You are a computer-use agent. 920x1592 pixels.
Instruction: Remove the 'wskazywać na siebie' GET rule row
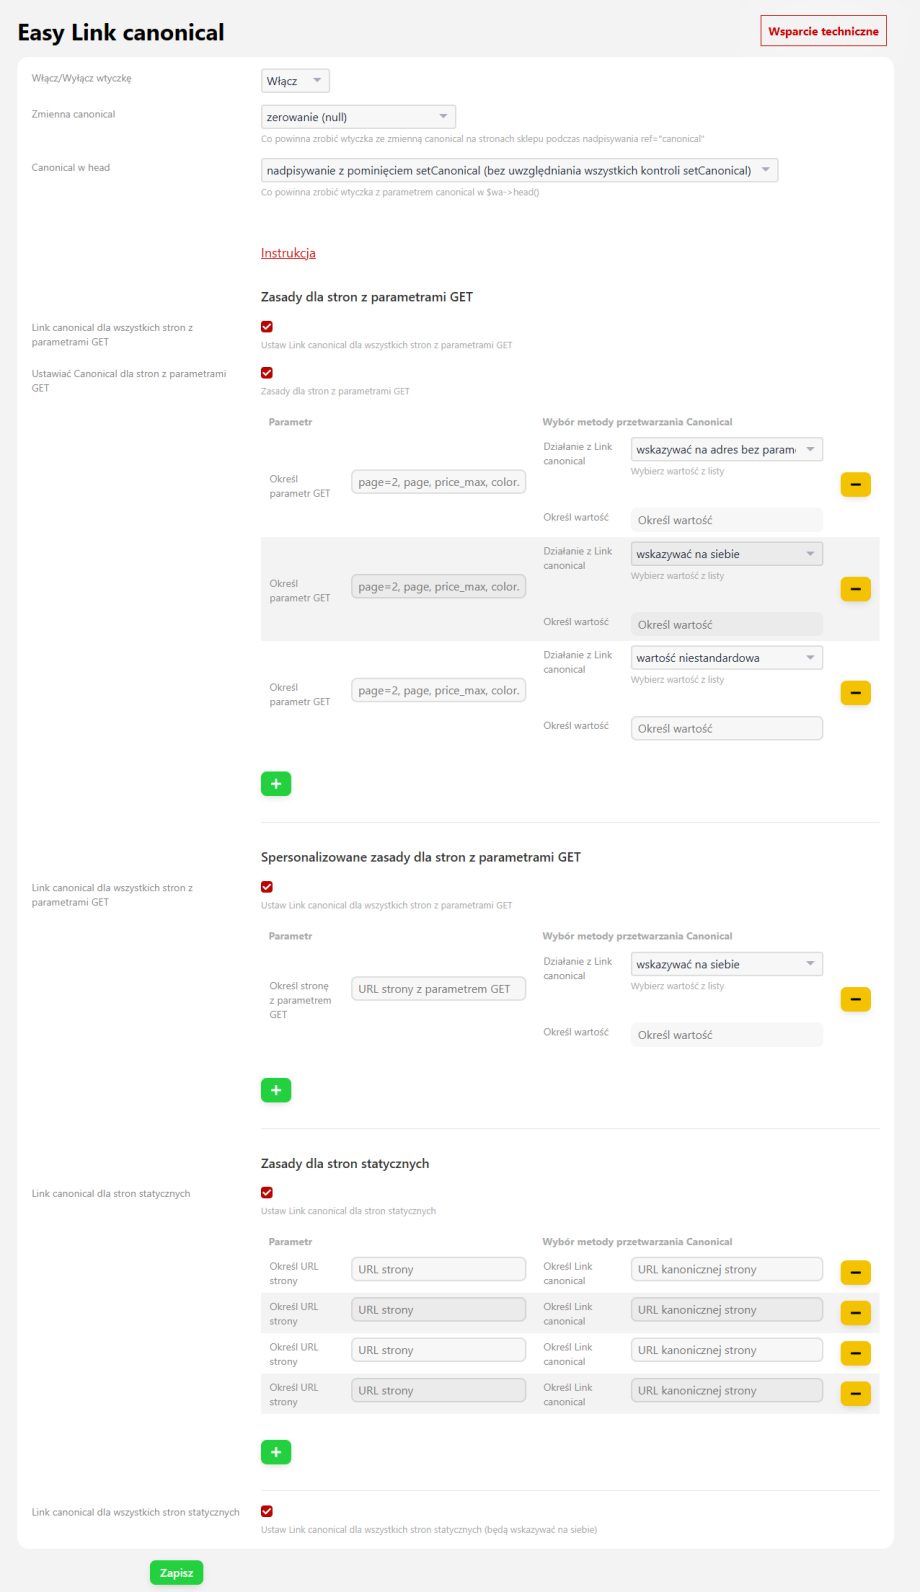point(855,589)
